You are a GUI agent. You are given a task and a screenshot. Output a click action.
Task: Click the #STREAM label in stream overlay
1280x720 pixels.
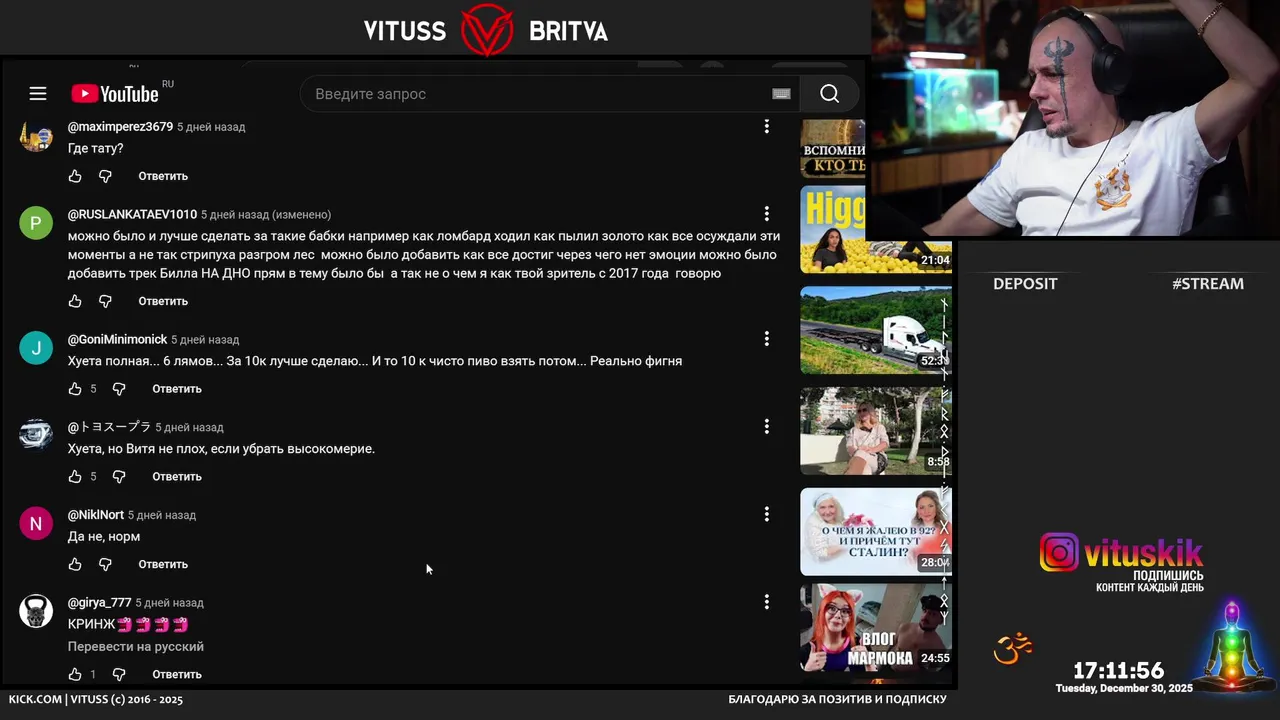pos(1208,284)
